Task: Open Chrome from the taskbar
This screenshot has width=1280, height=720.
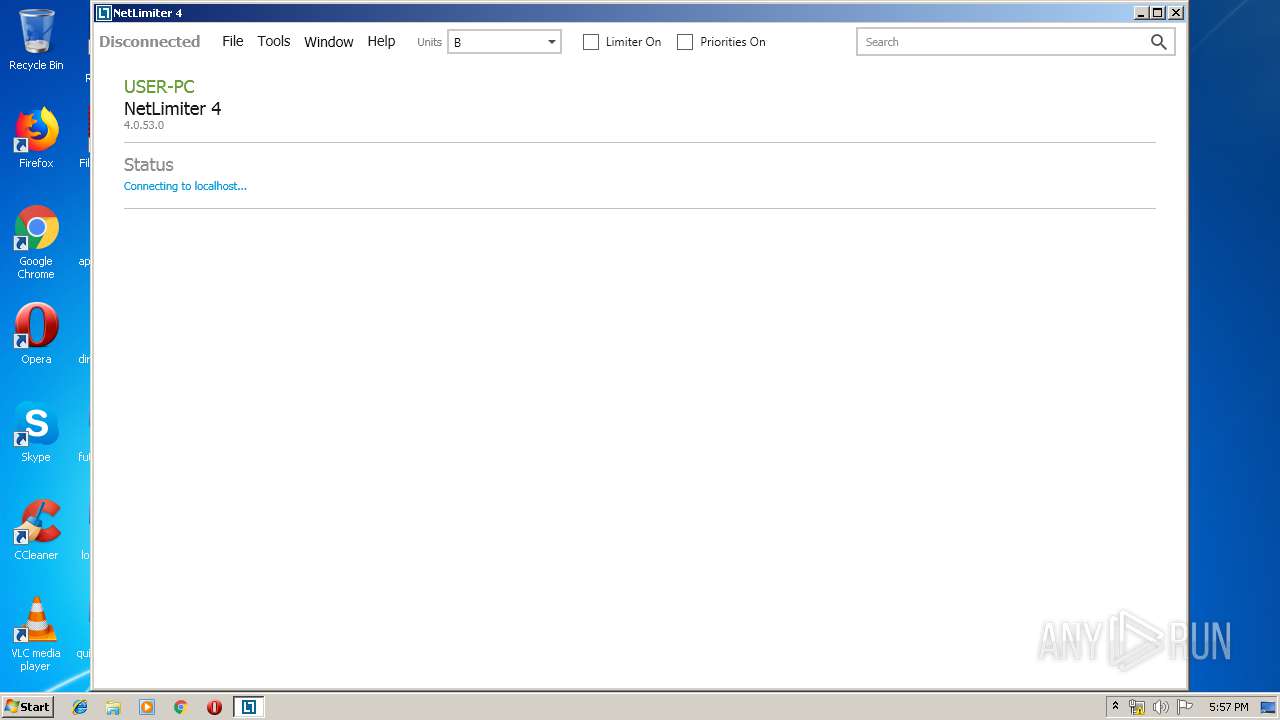Action: pos(181,707)
